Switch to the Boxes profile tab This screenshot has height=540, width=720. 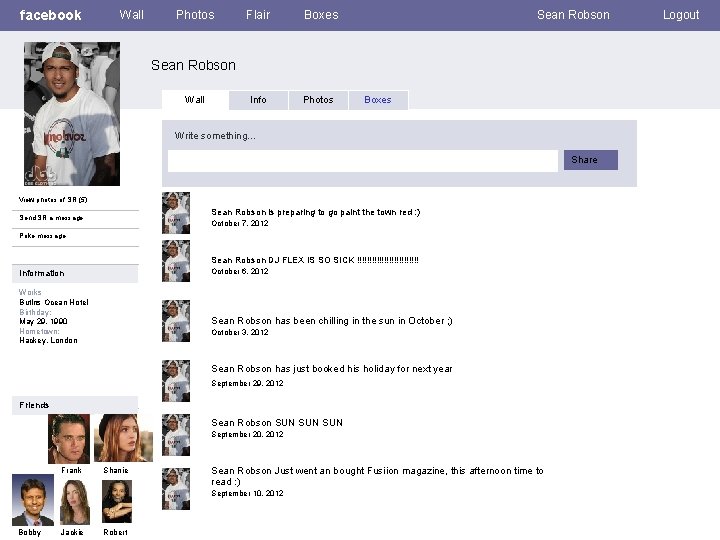tap(378, 100)
